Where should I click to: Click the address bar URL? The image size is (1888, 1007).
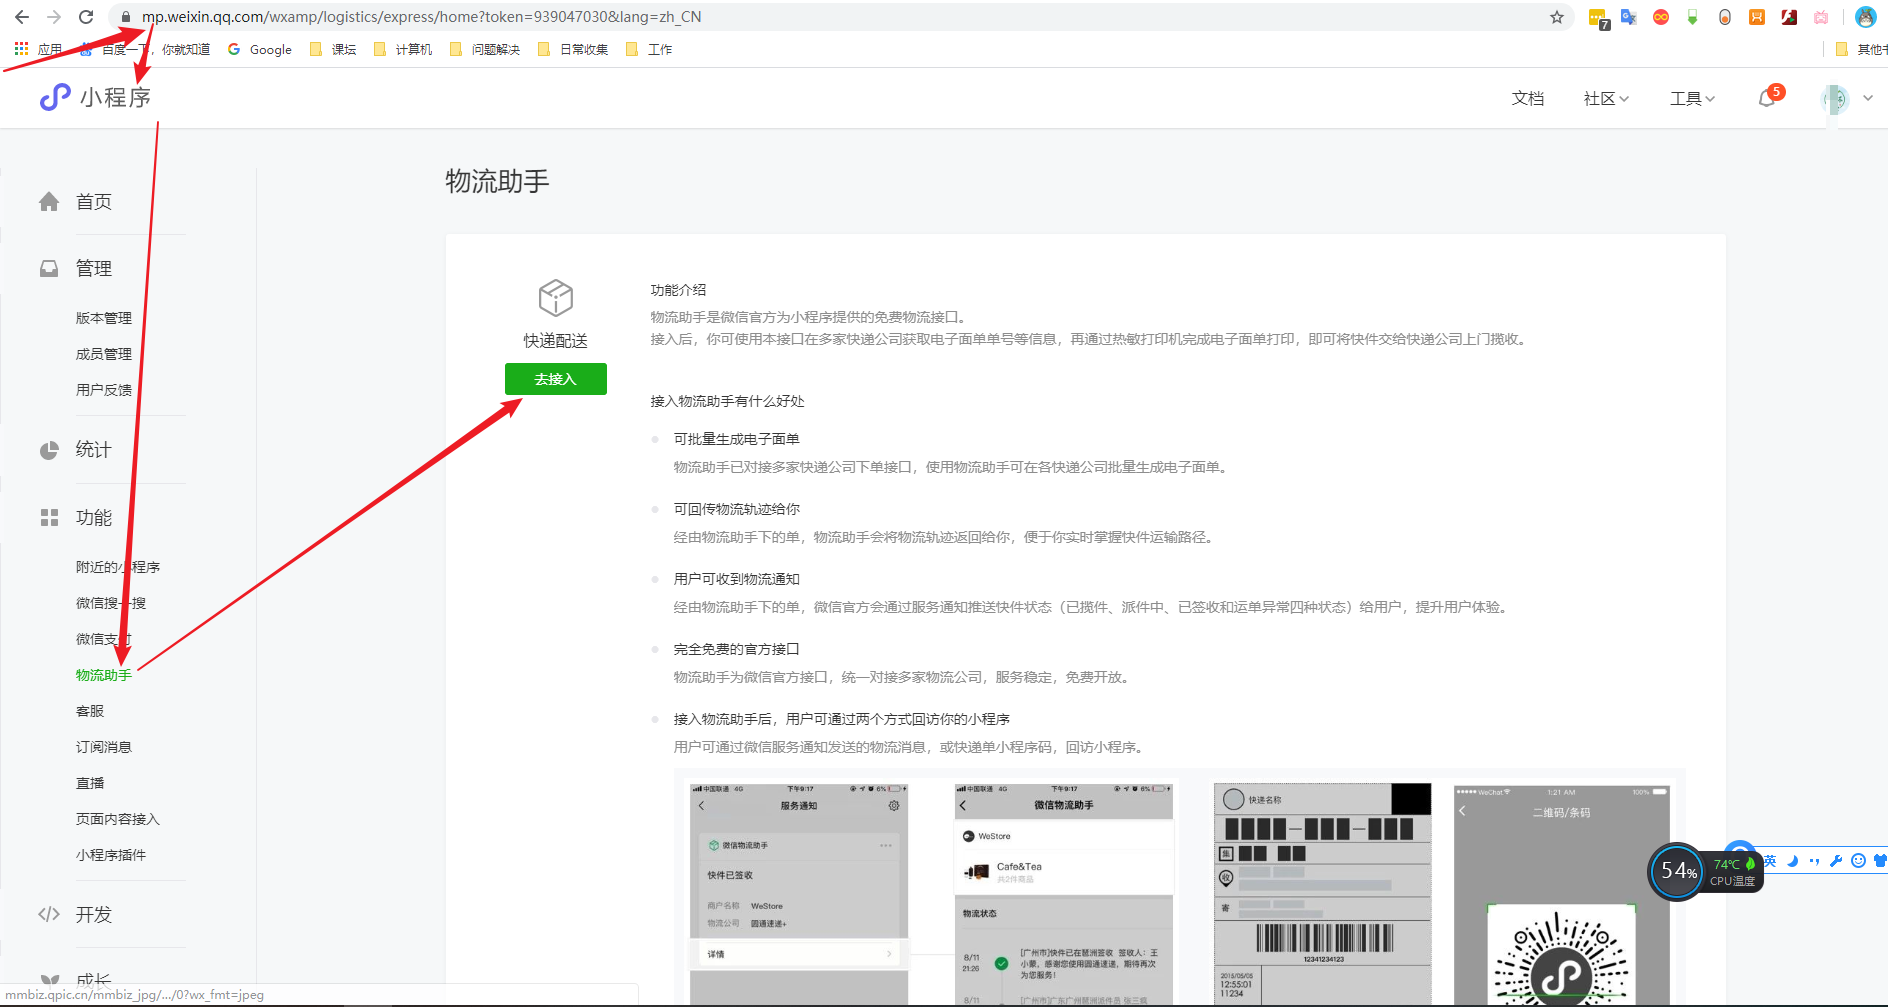421,17
